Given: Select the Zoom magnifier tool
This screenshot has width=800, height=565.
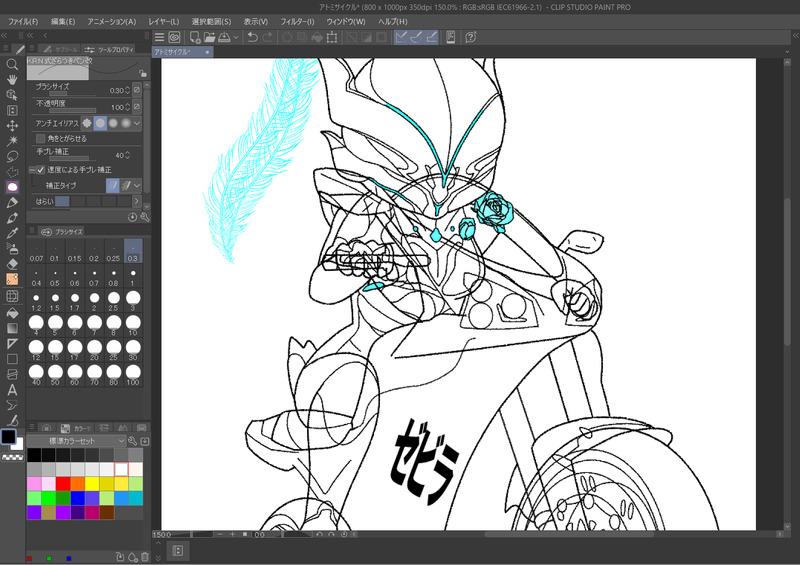Looking at the screenshot, I should pos(12,64).
